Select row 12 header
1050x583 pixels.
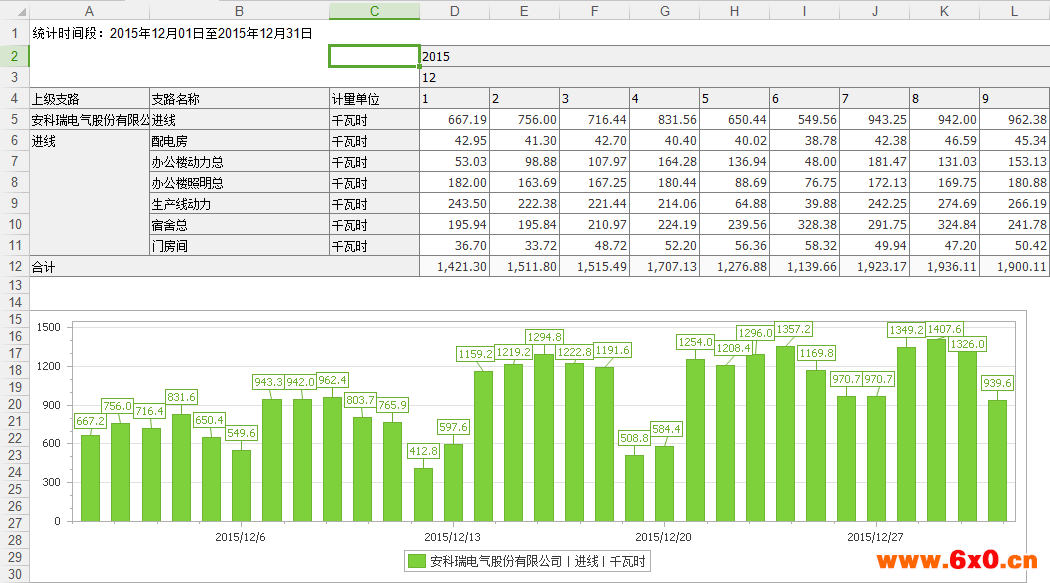coord(14,266)
